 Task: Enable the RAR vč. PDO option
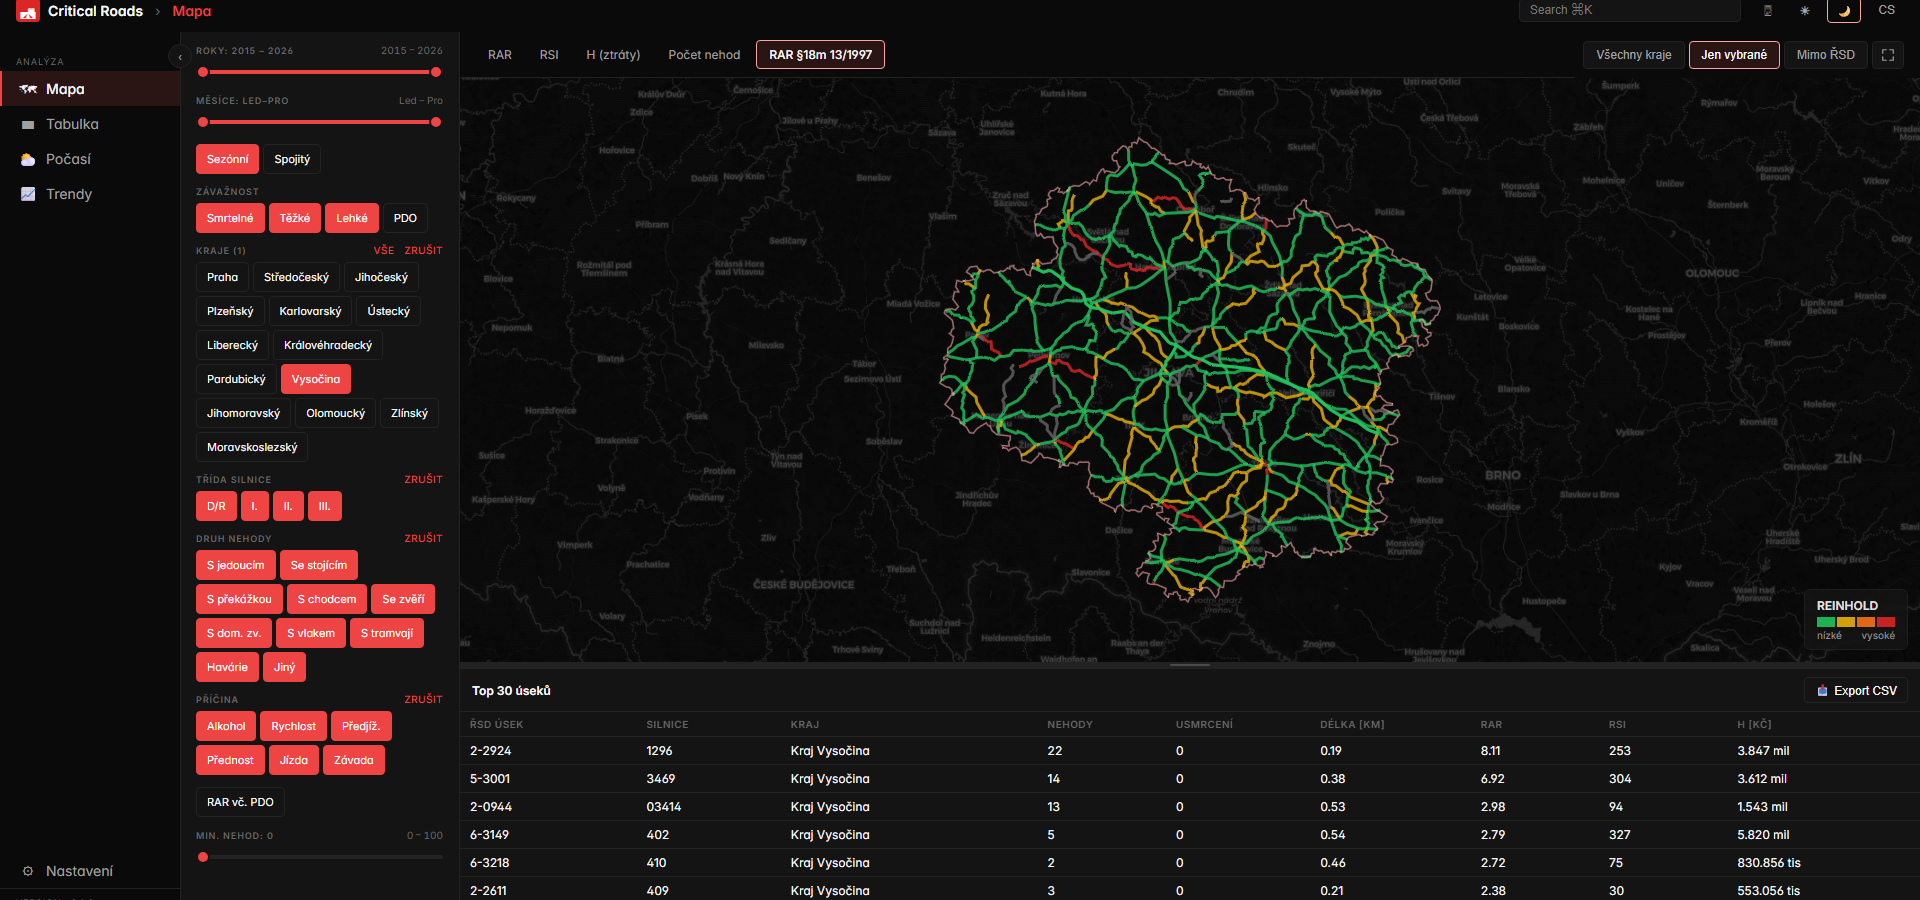click(240, 802)
